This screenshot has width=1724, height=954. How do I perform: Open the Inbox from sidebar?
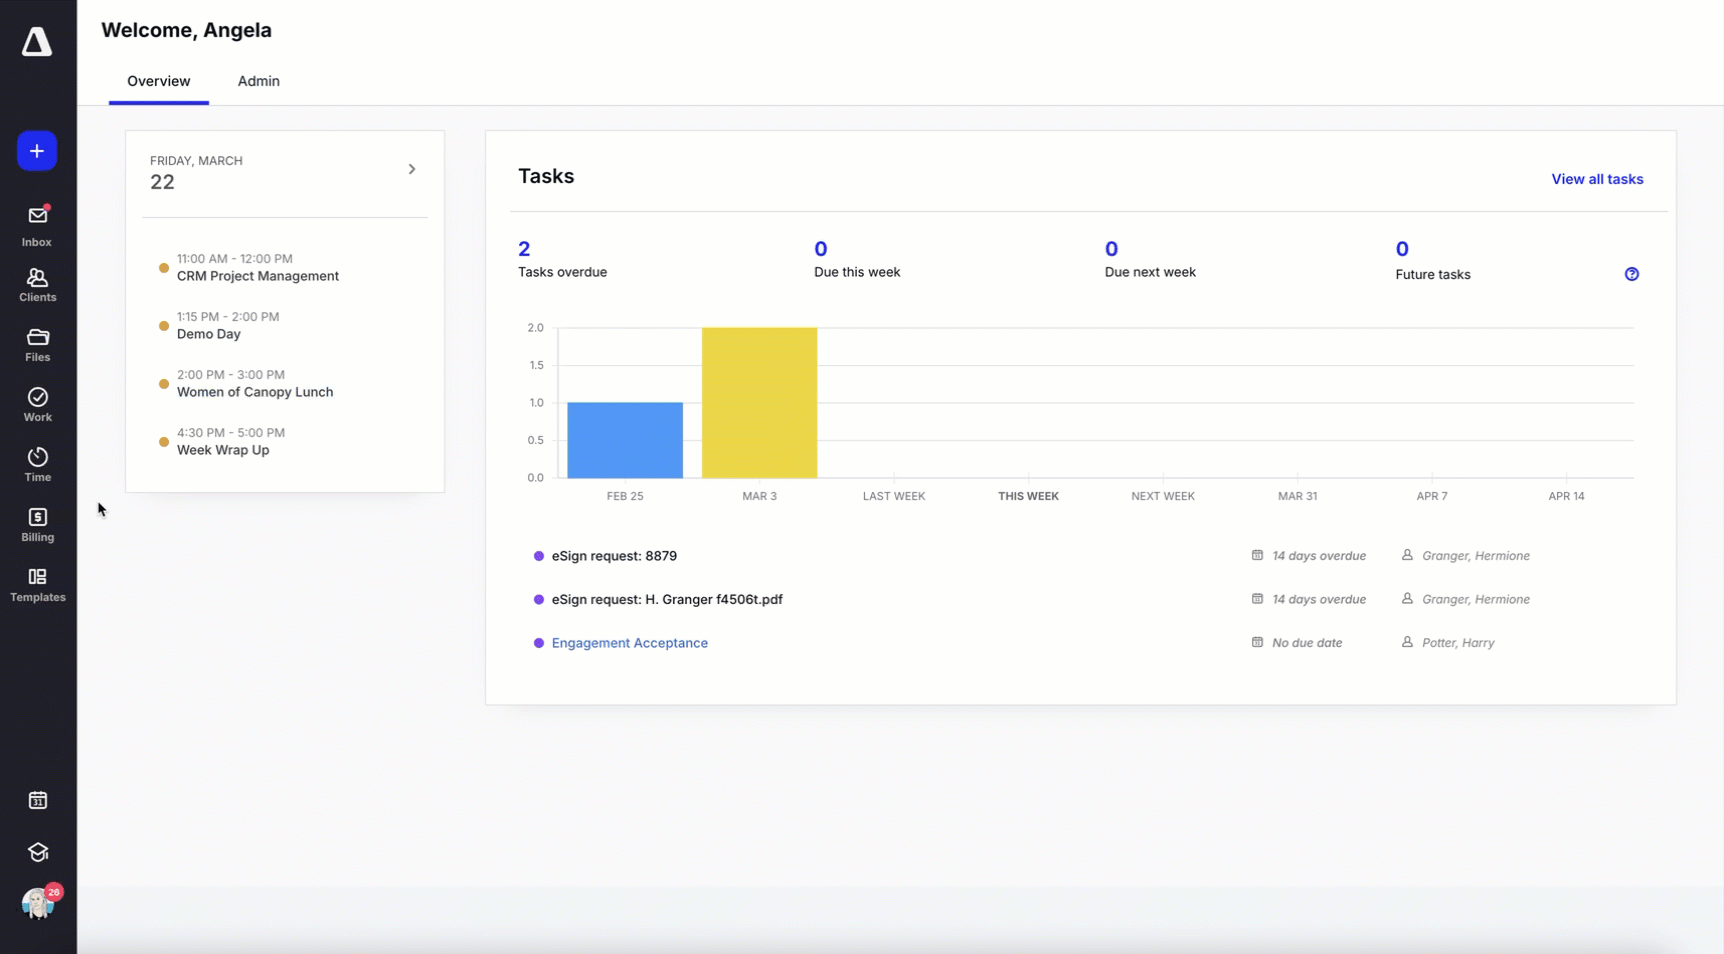[37, 226]
